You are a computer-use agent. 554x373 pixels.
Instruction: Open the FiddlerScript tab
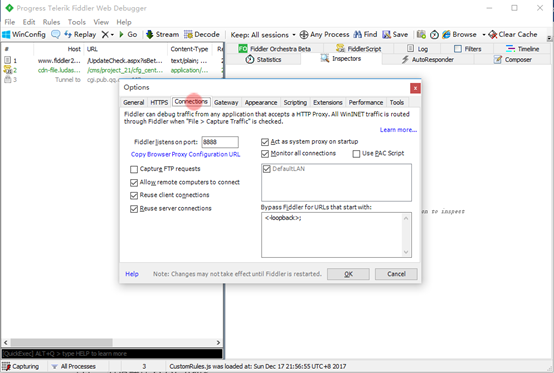pos(359,49)
